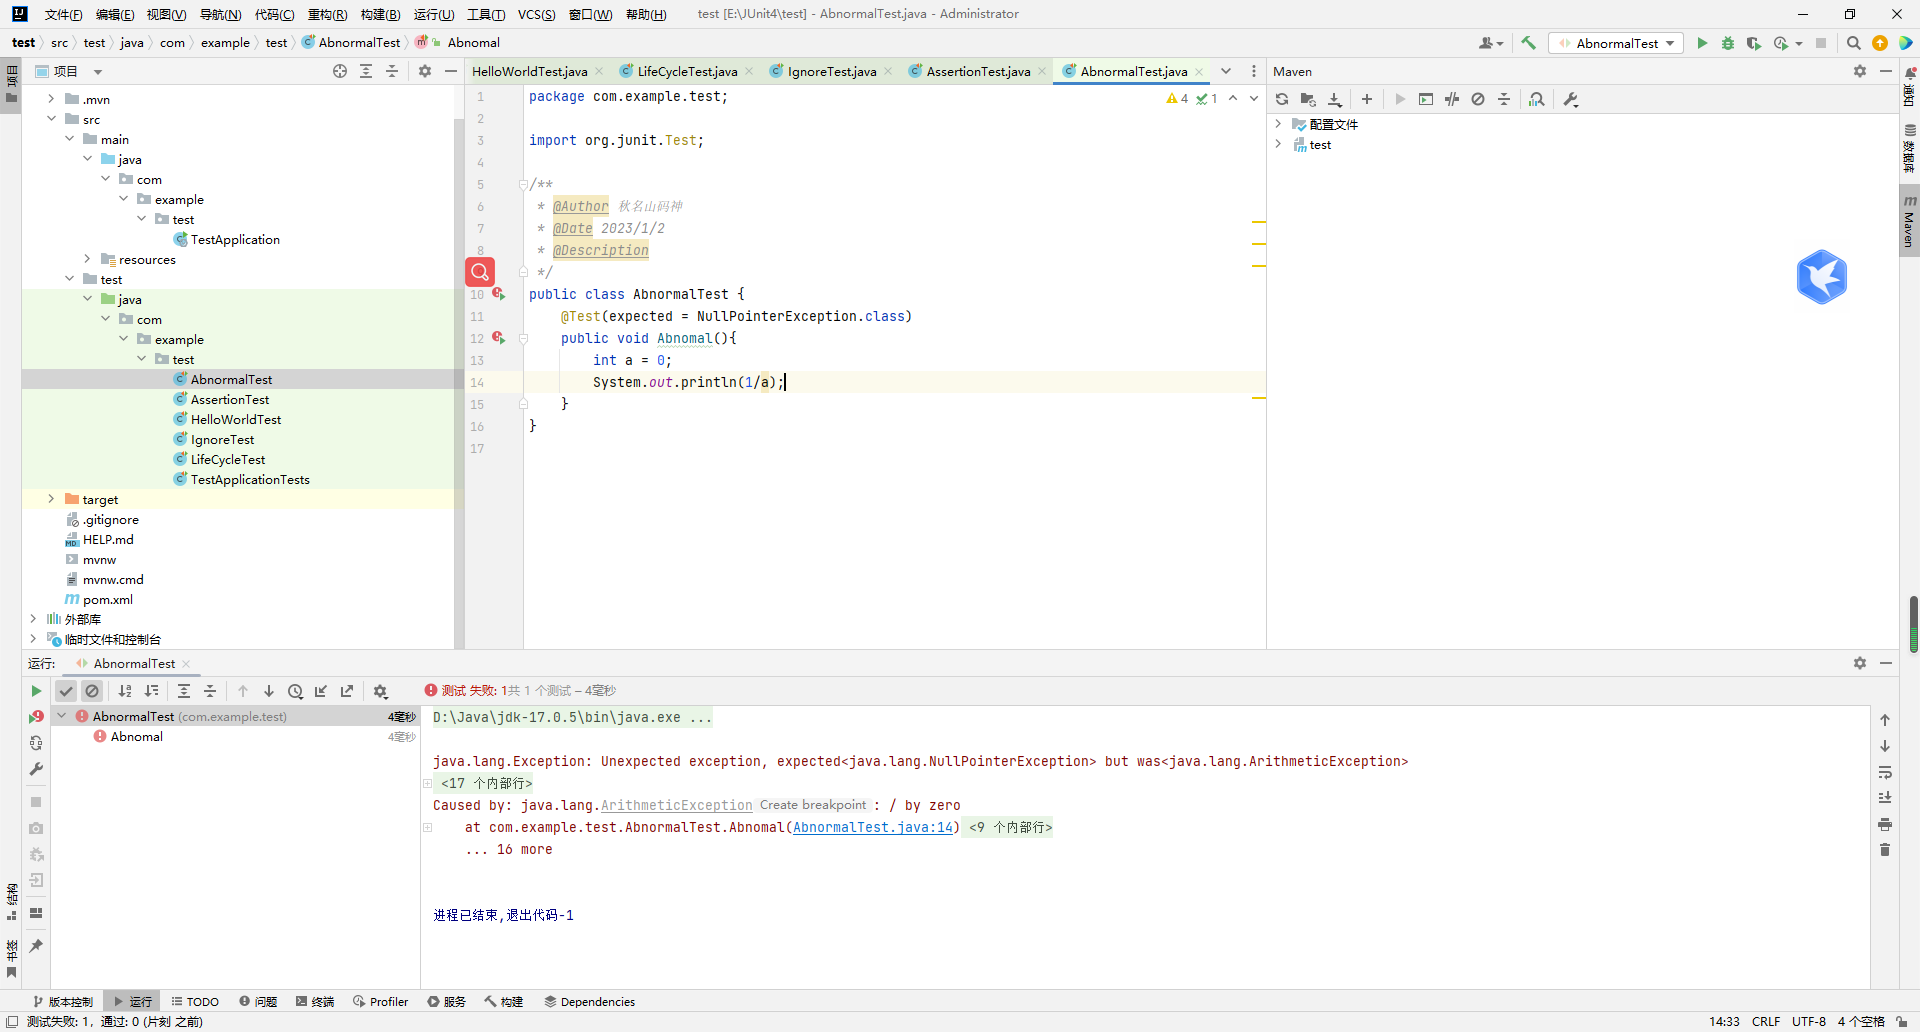Click the test history clock icon
Screen dimensions: 1920x1032
295,691
